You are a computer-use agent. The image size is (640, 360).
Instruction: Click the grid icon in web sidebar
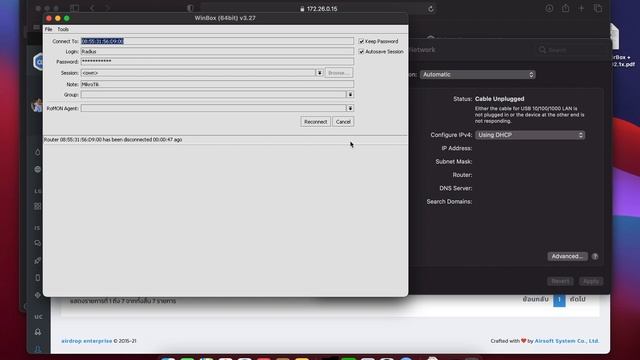click(38, 206)
